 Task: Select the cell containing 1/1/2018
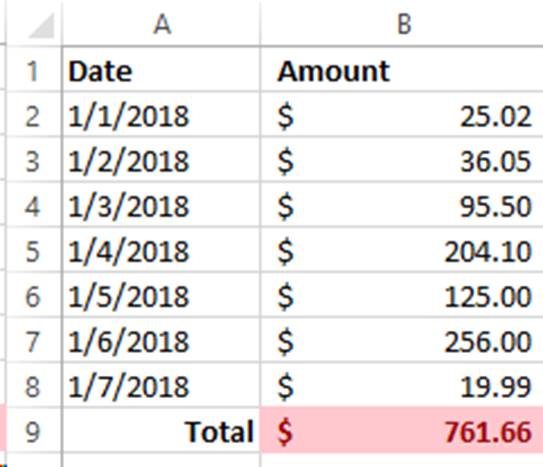161,115
